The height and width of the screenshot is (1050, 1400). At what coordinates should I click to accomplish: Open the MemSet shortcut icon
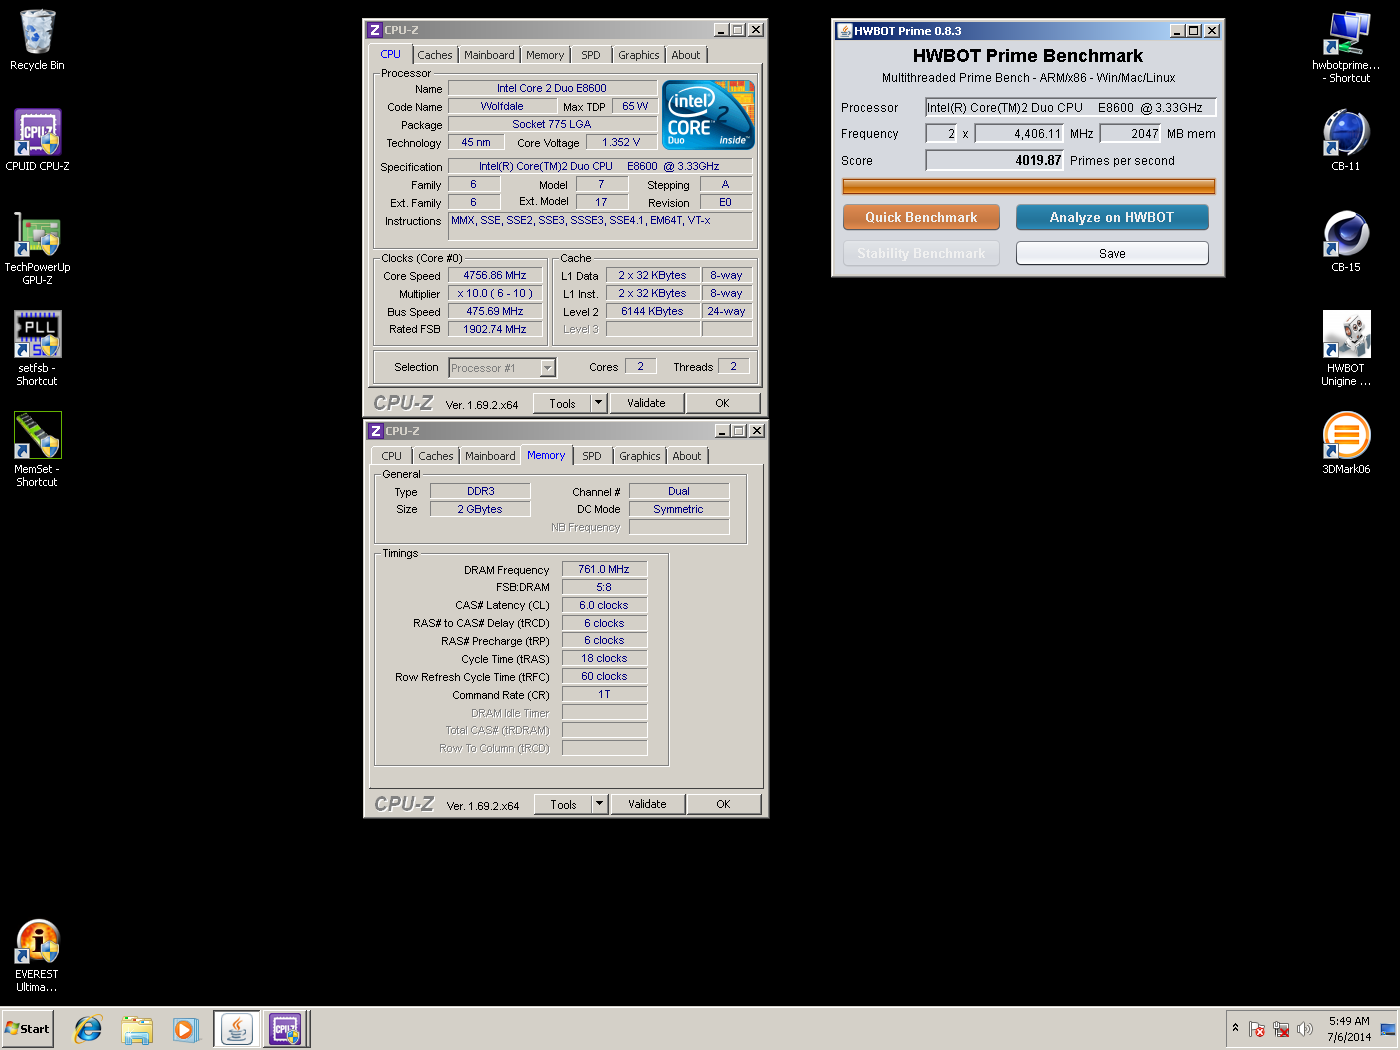click(x=37, y=449)
